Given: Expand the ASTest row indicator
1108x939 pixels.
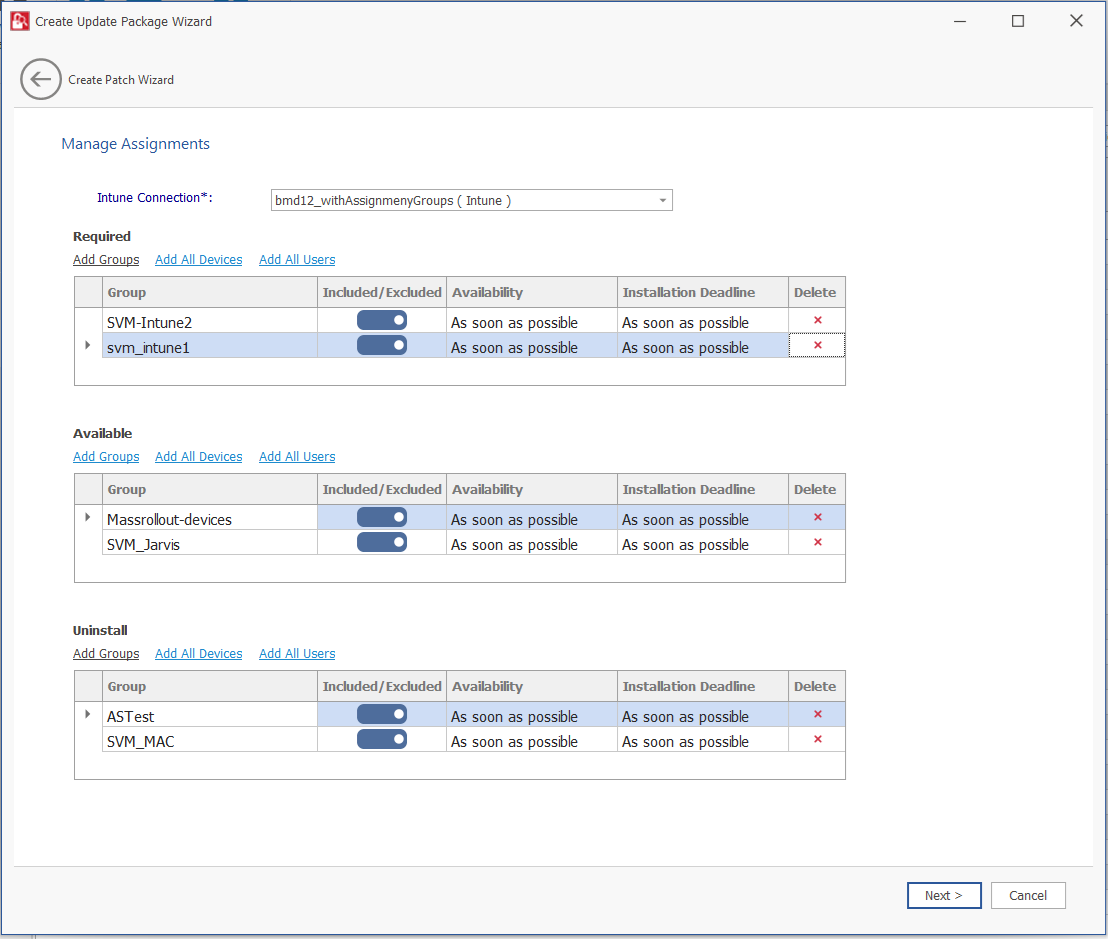Looking at the screenshot, I should click(88, 714).
